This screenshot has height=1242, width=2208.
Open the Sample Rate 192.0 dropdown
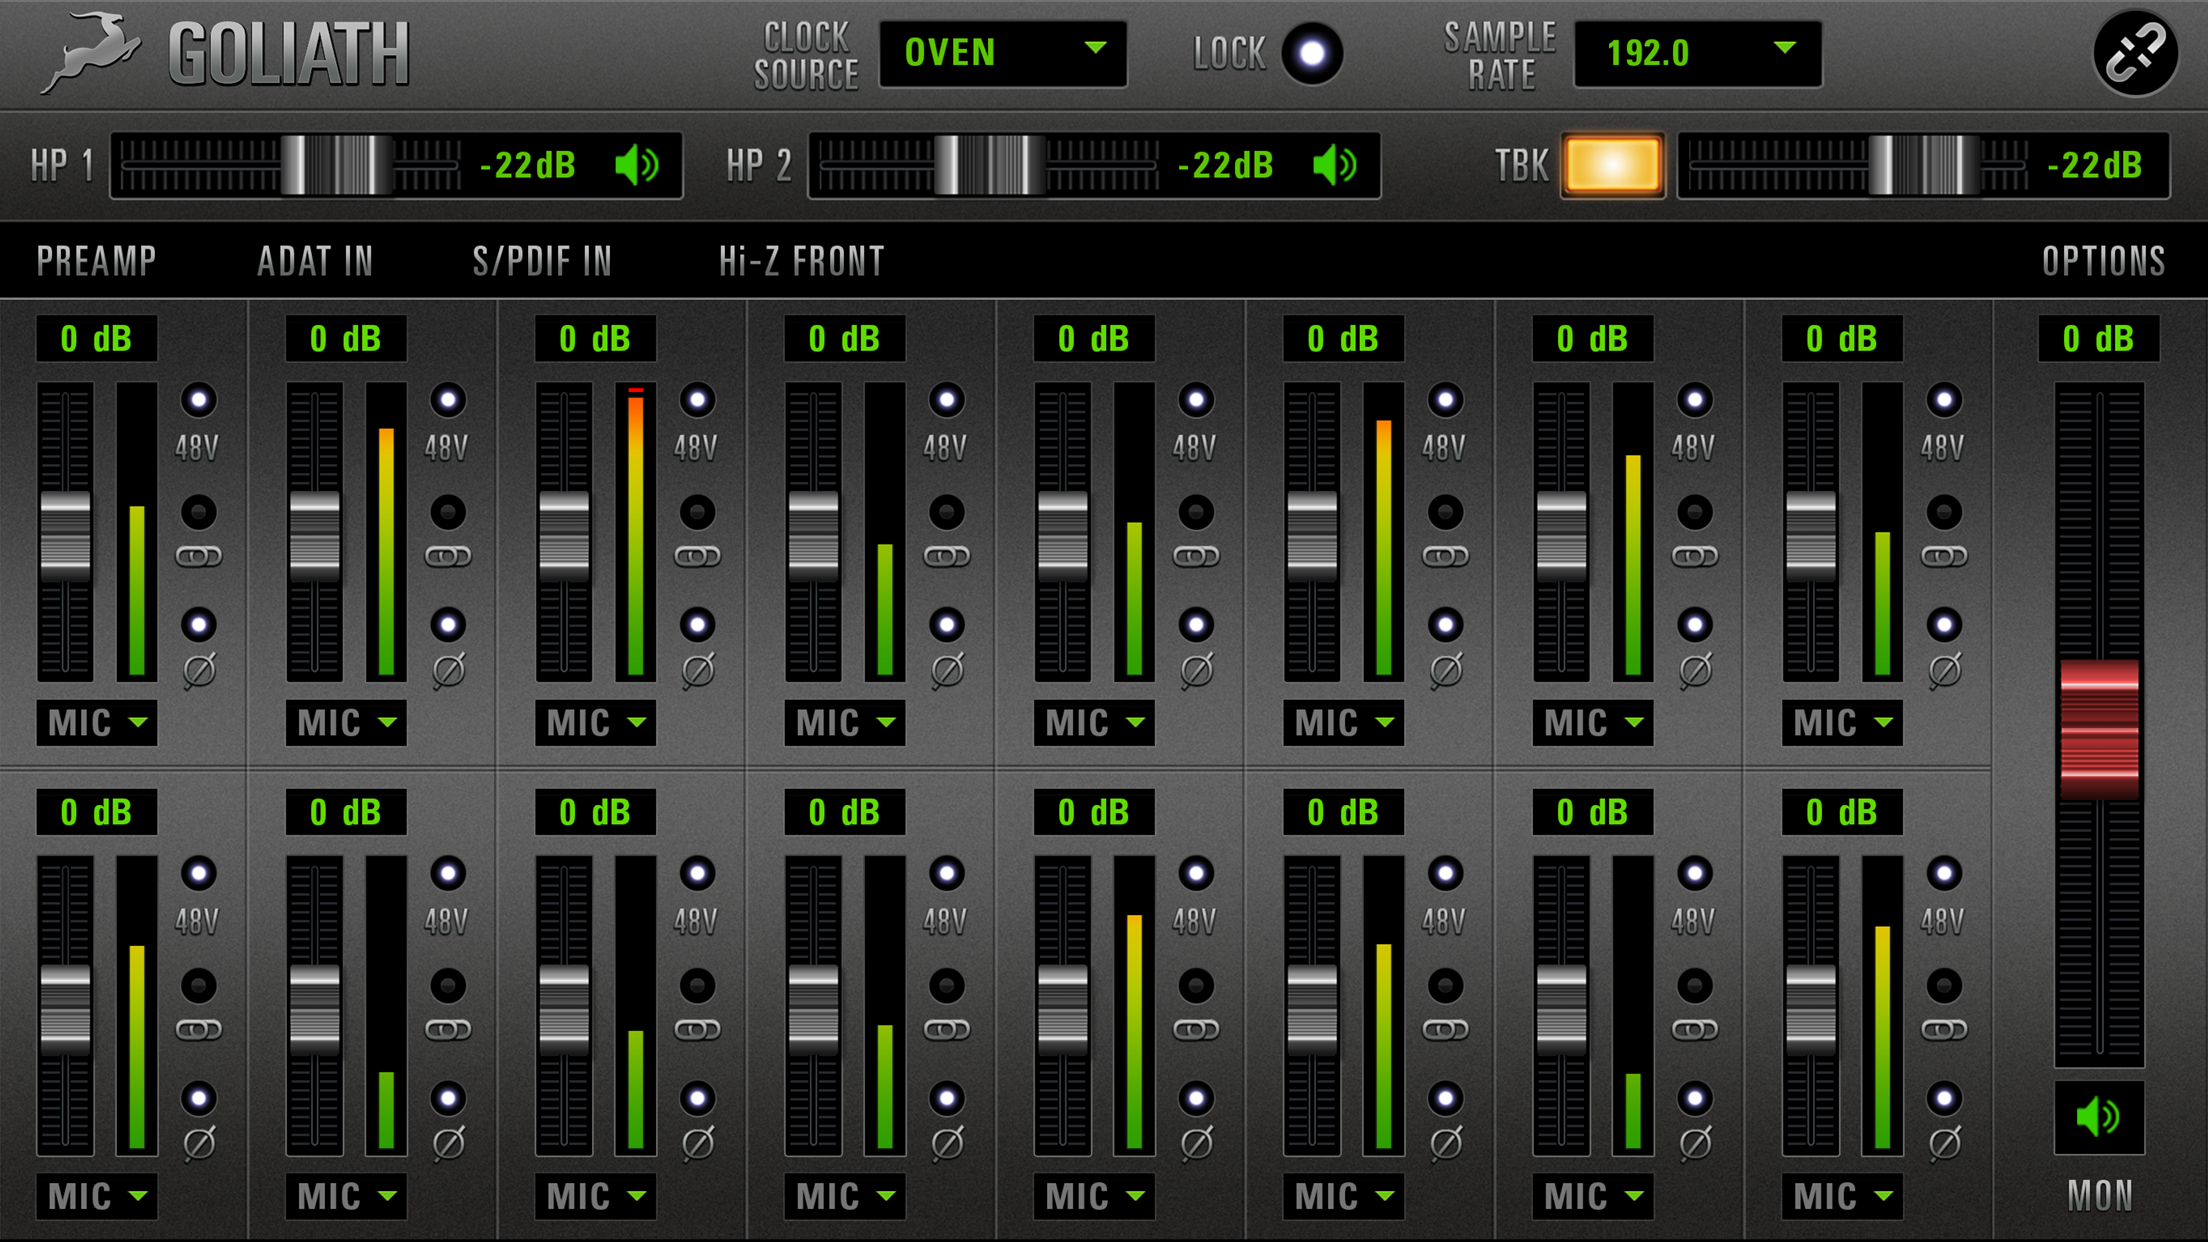[1697, 53]
